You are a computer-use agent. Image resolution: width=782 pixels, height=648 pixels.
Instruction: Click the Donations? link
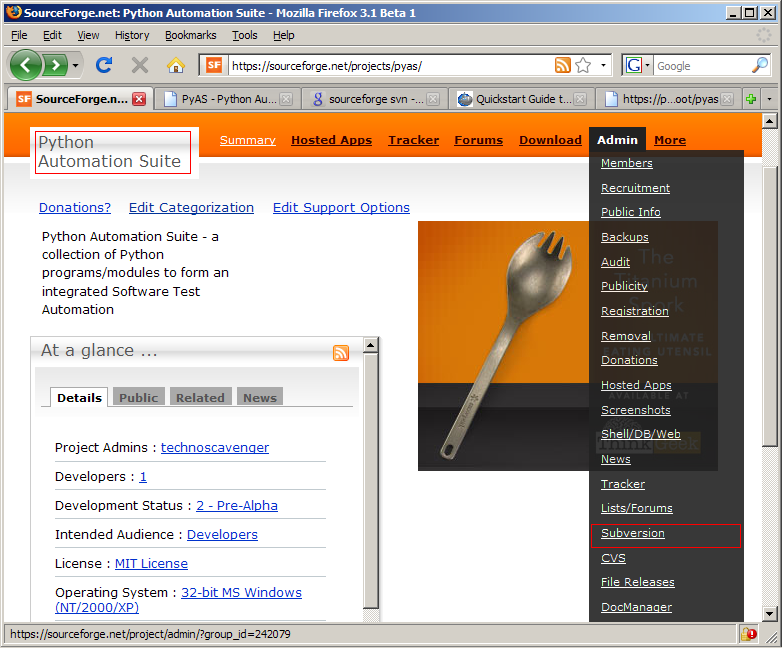[75, 208]
